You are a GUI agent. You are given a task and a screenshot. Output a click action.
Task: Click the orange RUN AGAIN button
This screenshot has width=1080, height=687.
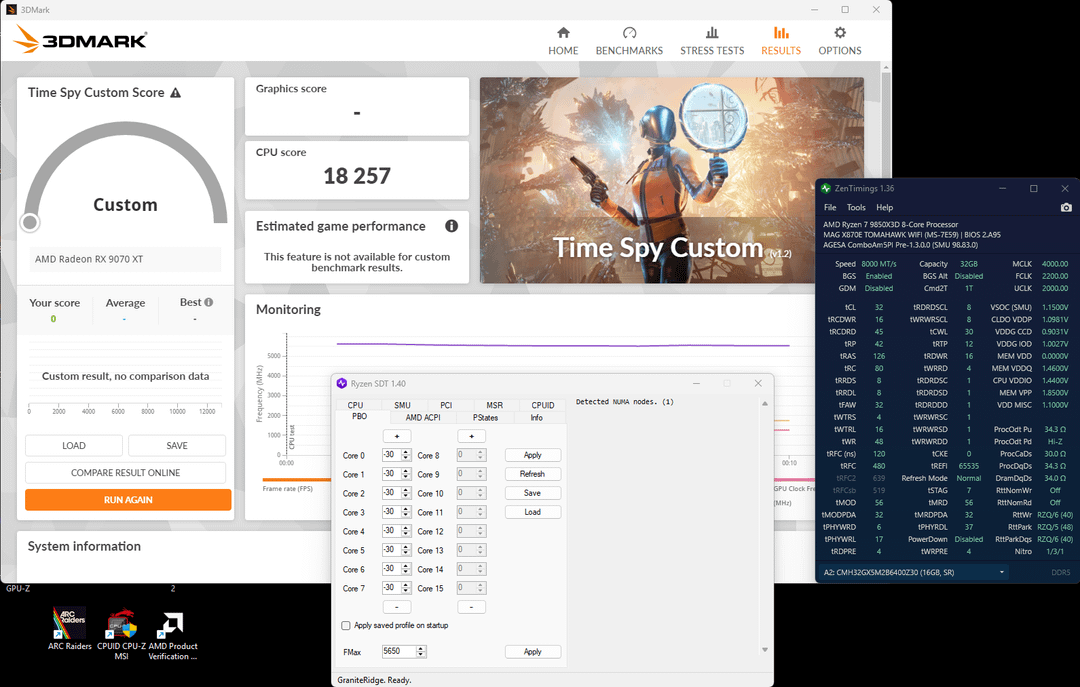128,500
